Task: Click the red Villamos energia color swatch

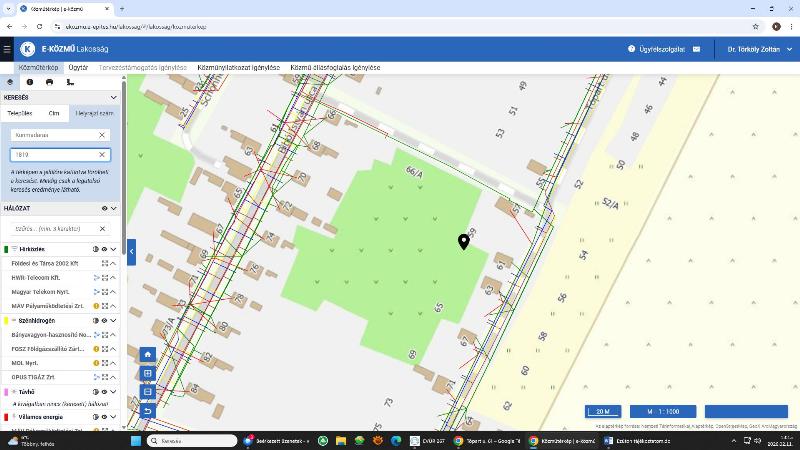Action: [x=6, y=417]
